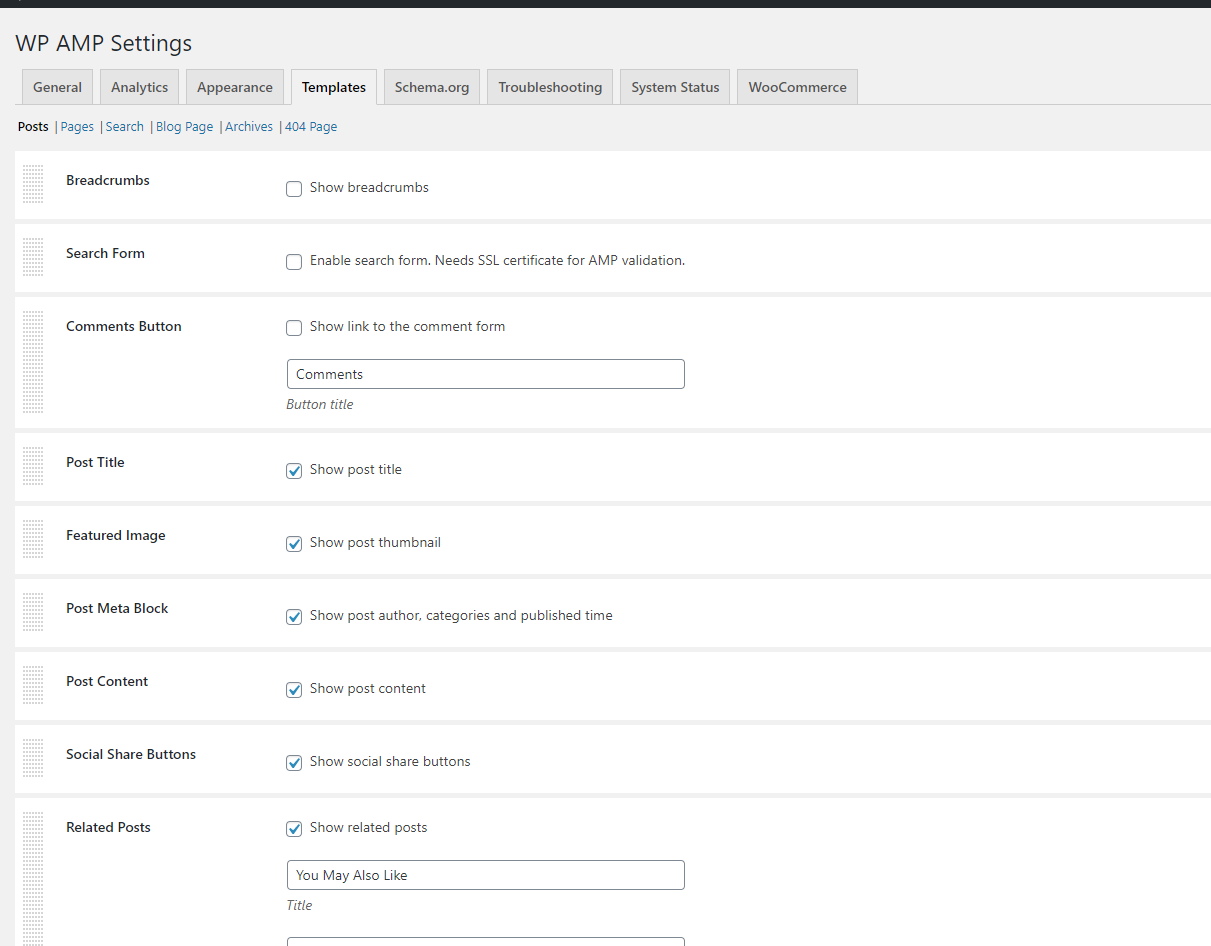The width and height of the screenshot is (1211, 946).
Task: Click the Search Form row label
Action: click(x=105, y=253)
